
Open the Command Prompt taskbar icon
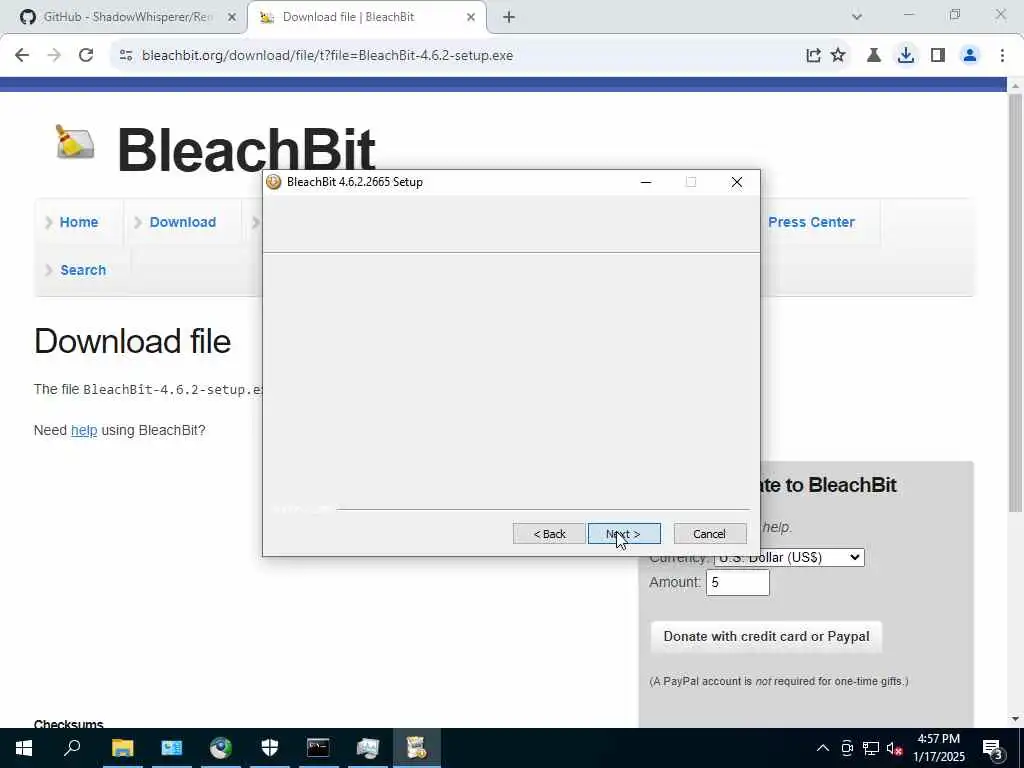[x=318, y=748]
